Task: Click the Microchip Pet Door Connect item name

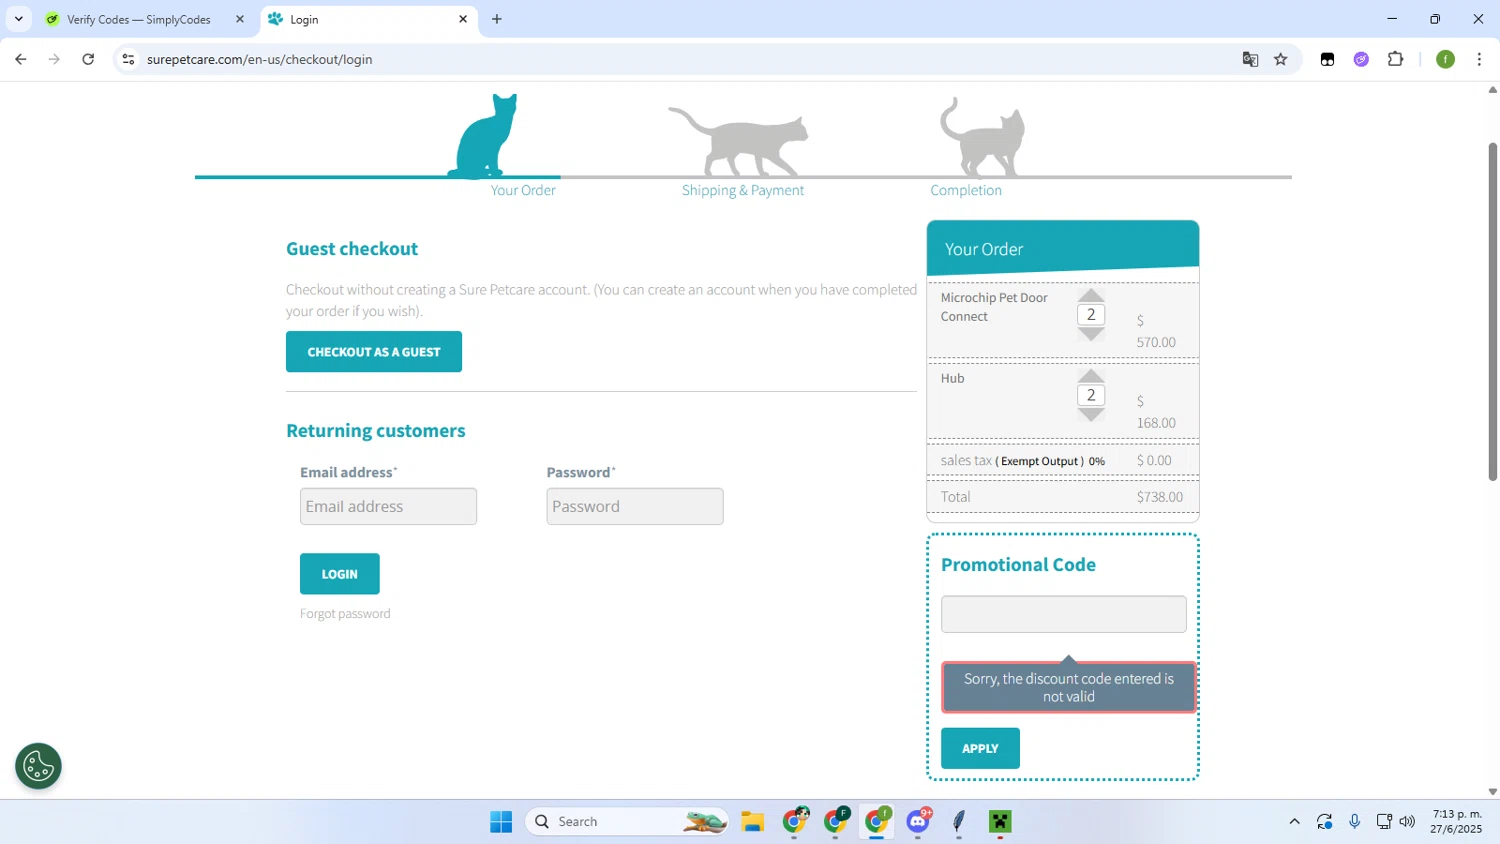Action: click(x=994, y=307)
